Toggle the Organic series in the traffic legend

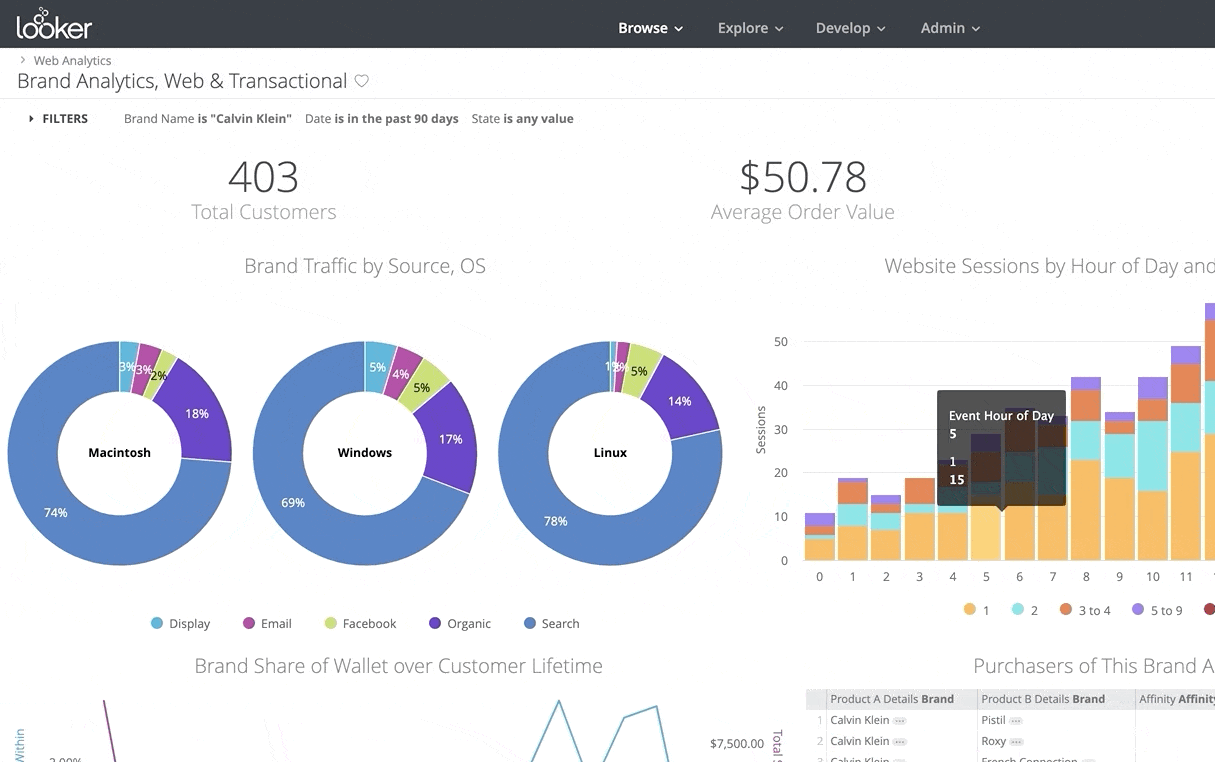[459, 623]
